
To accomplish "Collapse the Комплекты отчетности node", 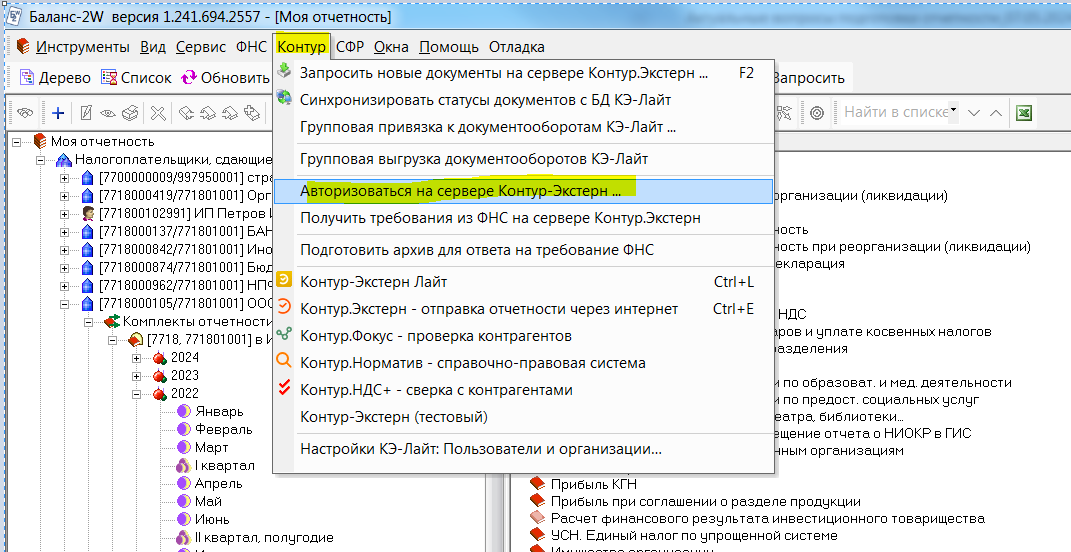I will pos(89,321).
